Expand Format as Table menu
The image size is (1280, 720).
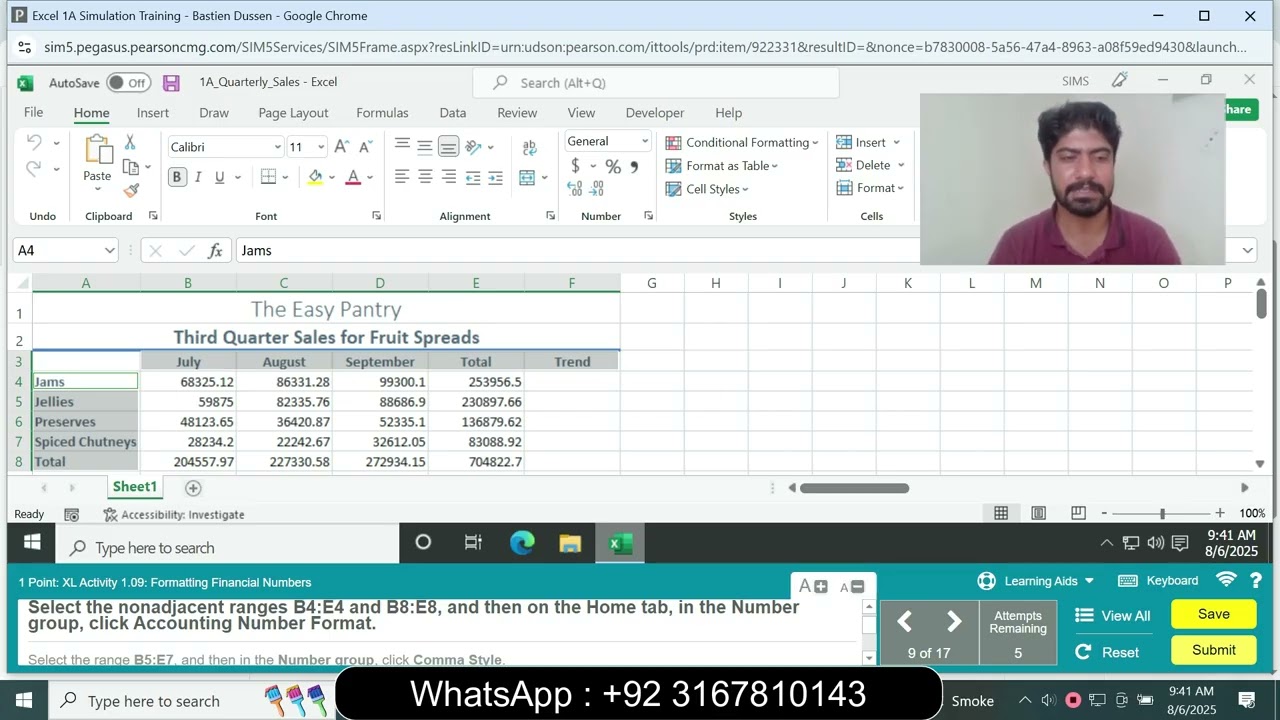coord(722,166)
